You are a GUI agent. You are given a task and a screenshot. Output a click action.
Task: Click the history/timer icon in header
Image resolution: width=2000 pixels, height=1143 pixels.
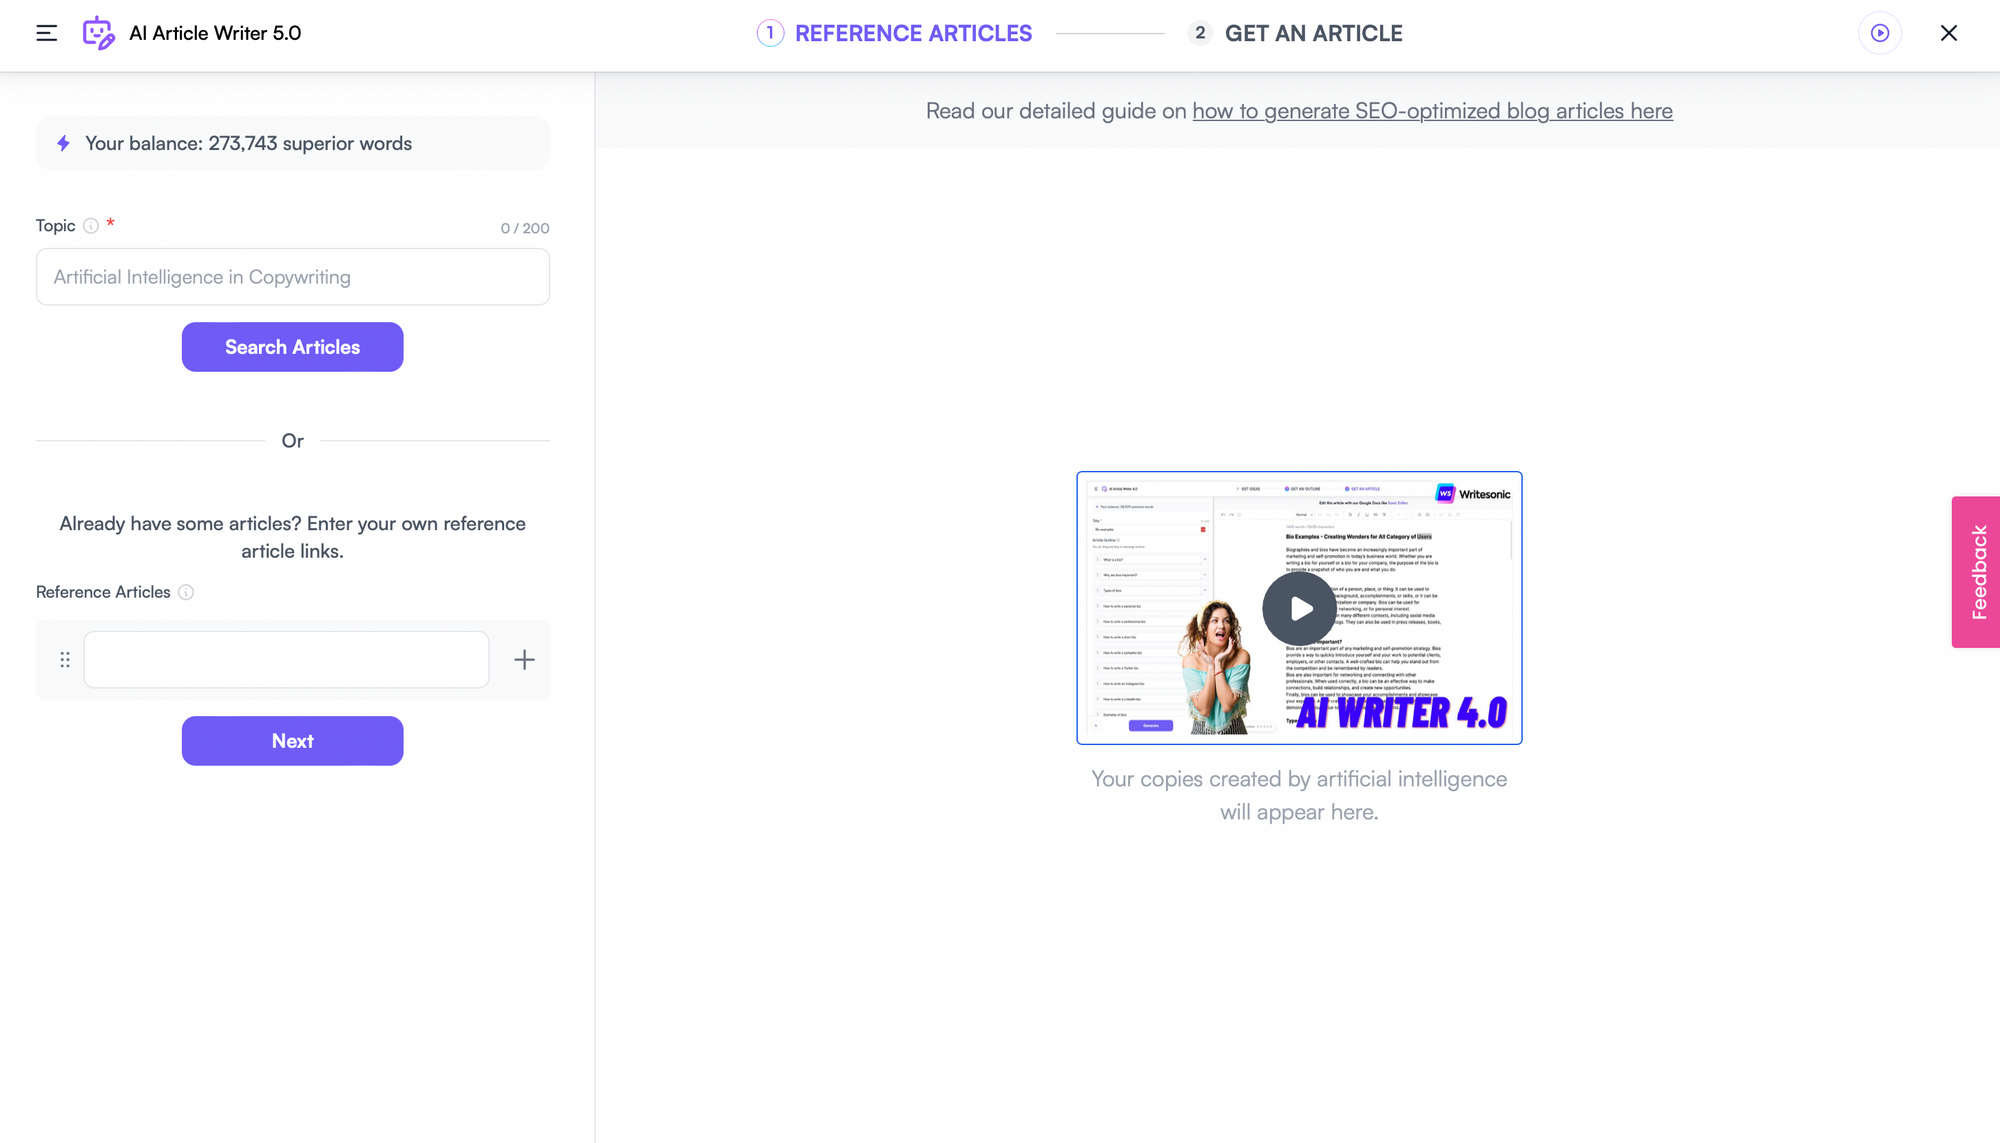coord(1880,33)
